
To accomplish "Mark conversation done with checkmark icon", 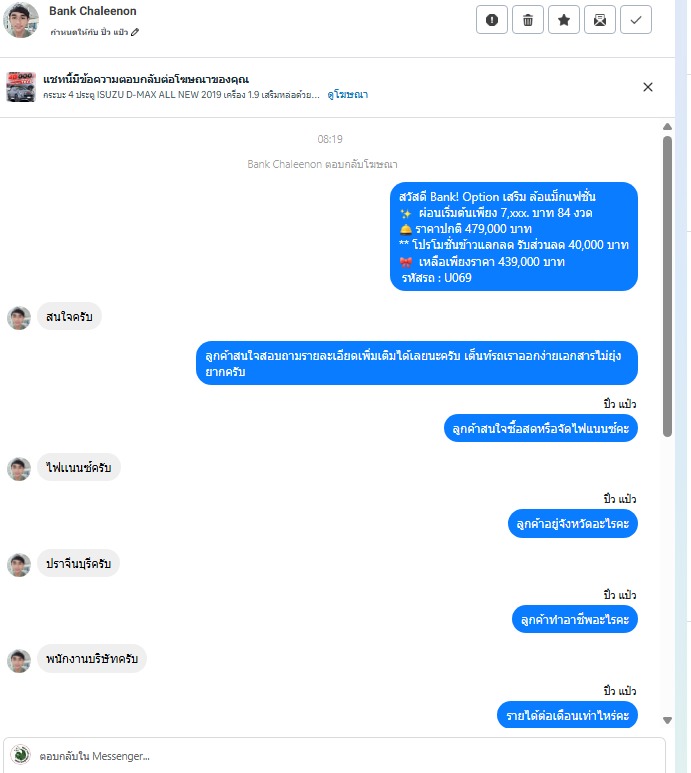I will [x=636, y=20].
